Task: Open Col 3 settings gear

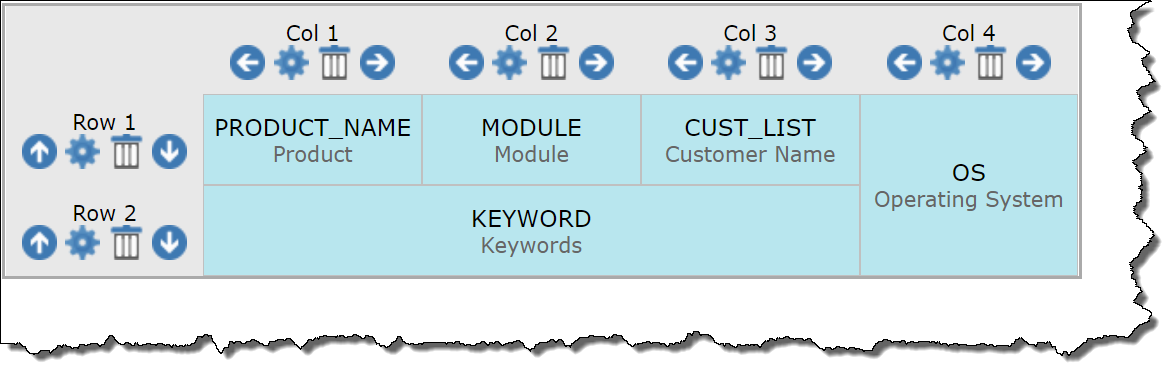Action: point(728,63)
